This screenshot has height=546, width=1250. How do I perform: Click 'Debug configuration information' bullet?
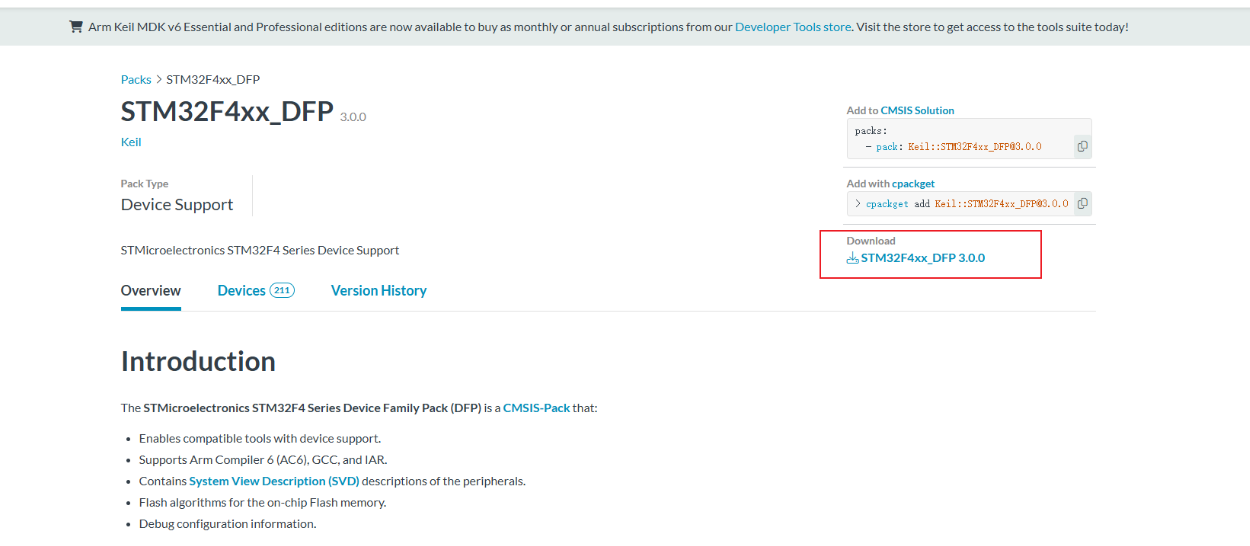[227, 524]
